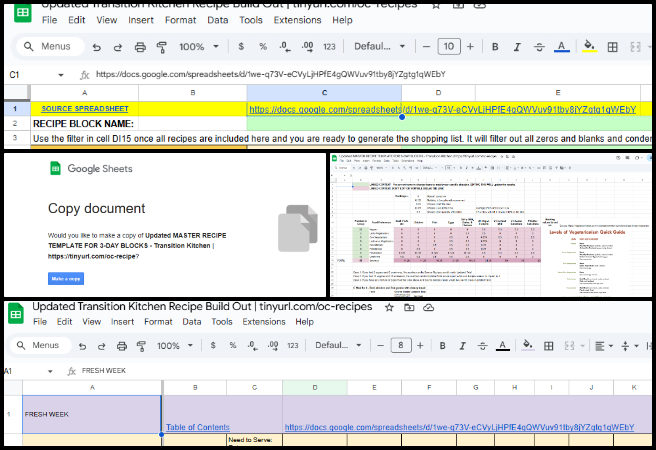
Task: Open Default font dropdown in bottom toolbar
Action: coord(338,345)
